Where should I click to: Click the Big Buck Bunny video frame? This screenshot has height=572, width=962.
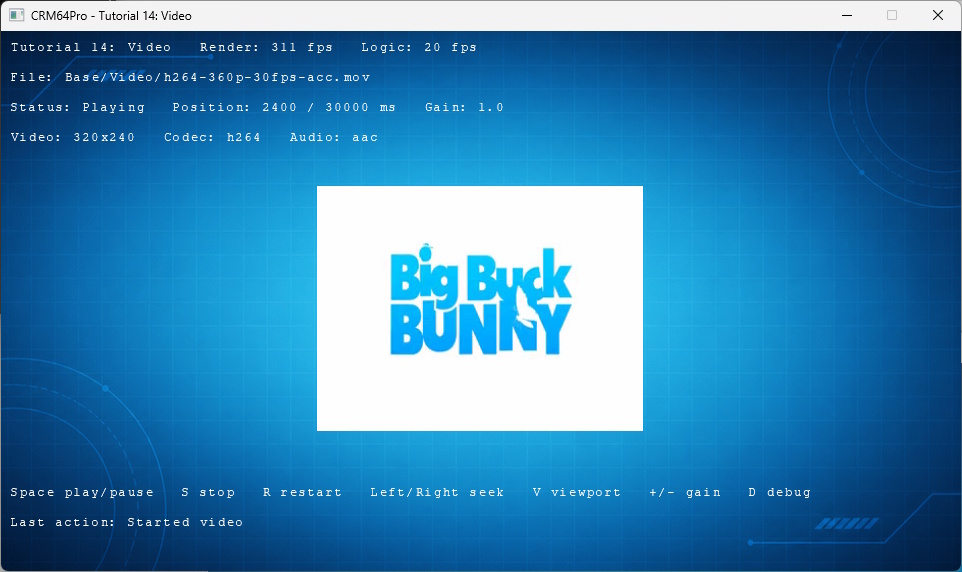(480, 308)
